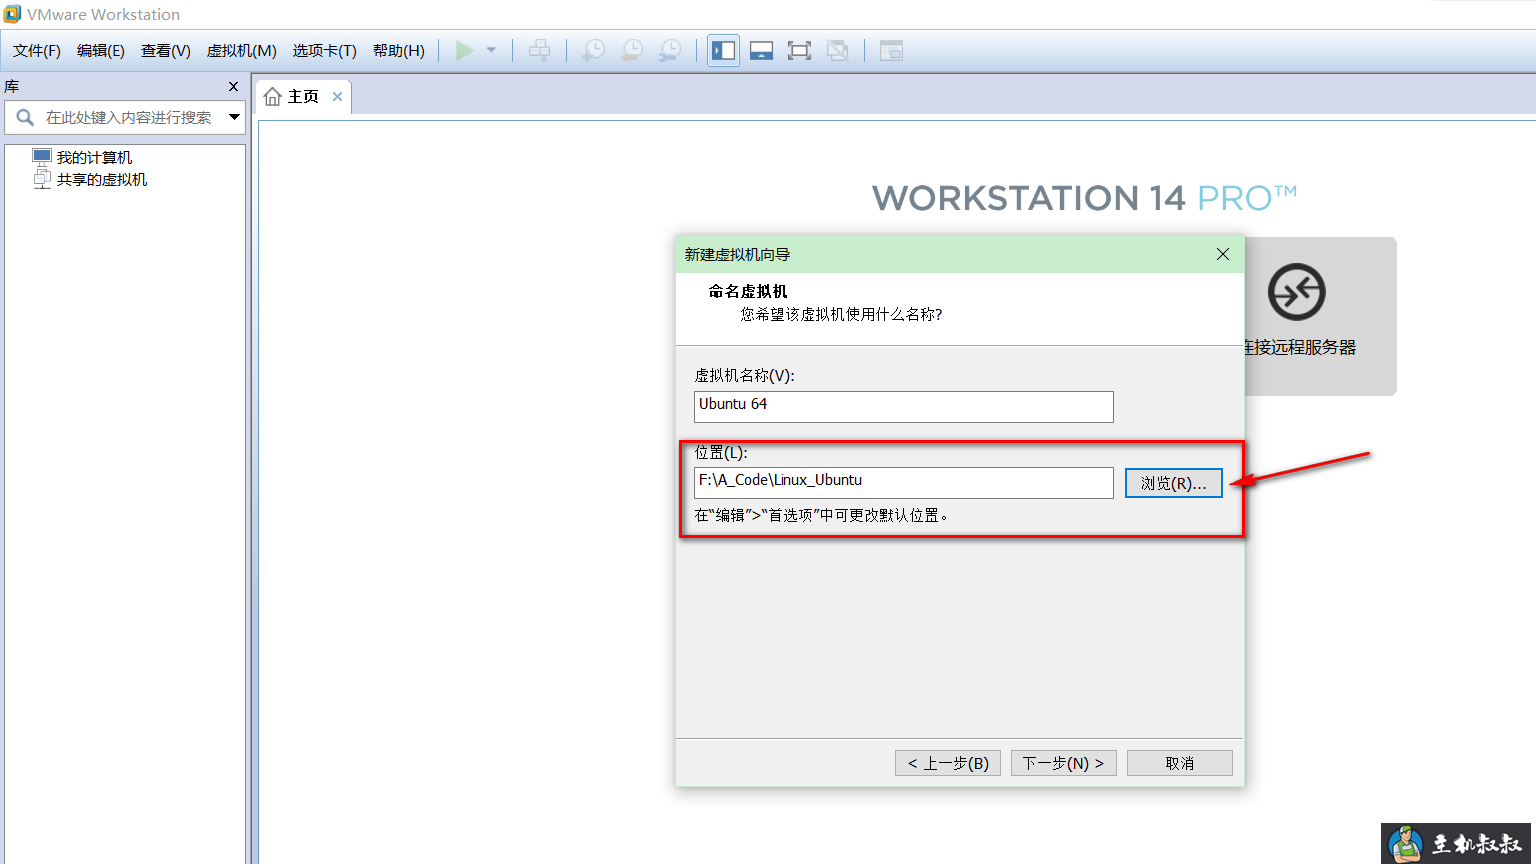Click the 虚拟机名称 text field
Viewport: 1536px width, 864px height.
click(x=904, y=406)
